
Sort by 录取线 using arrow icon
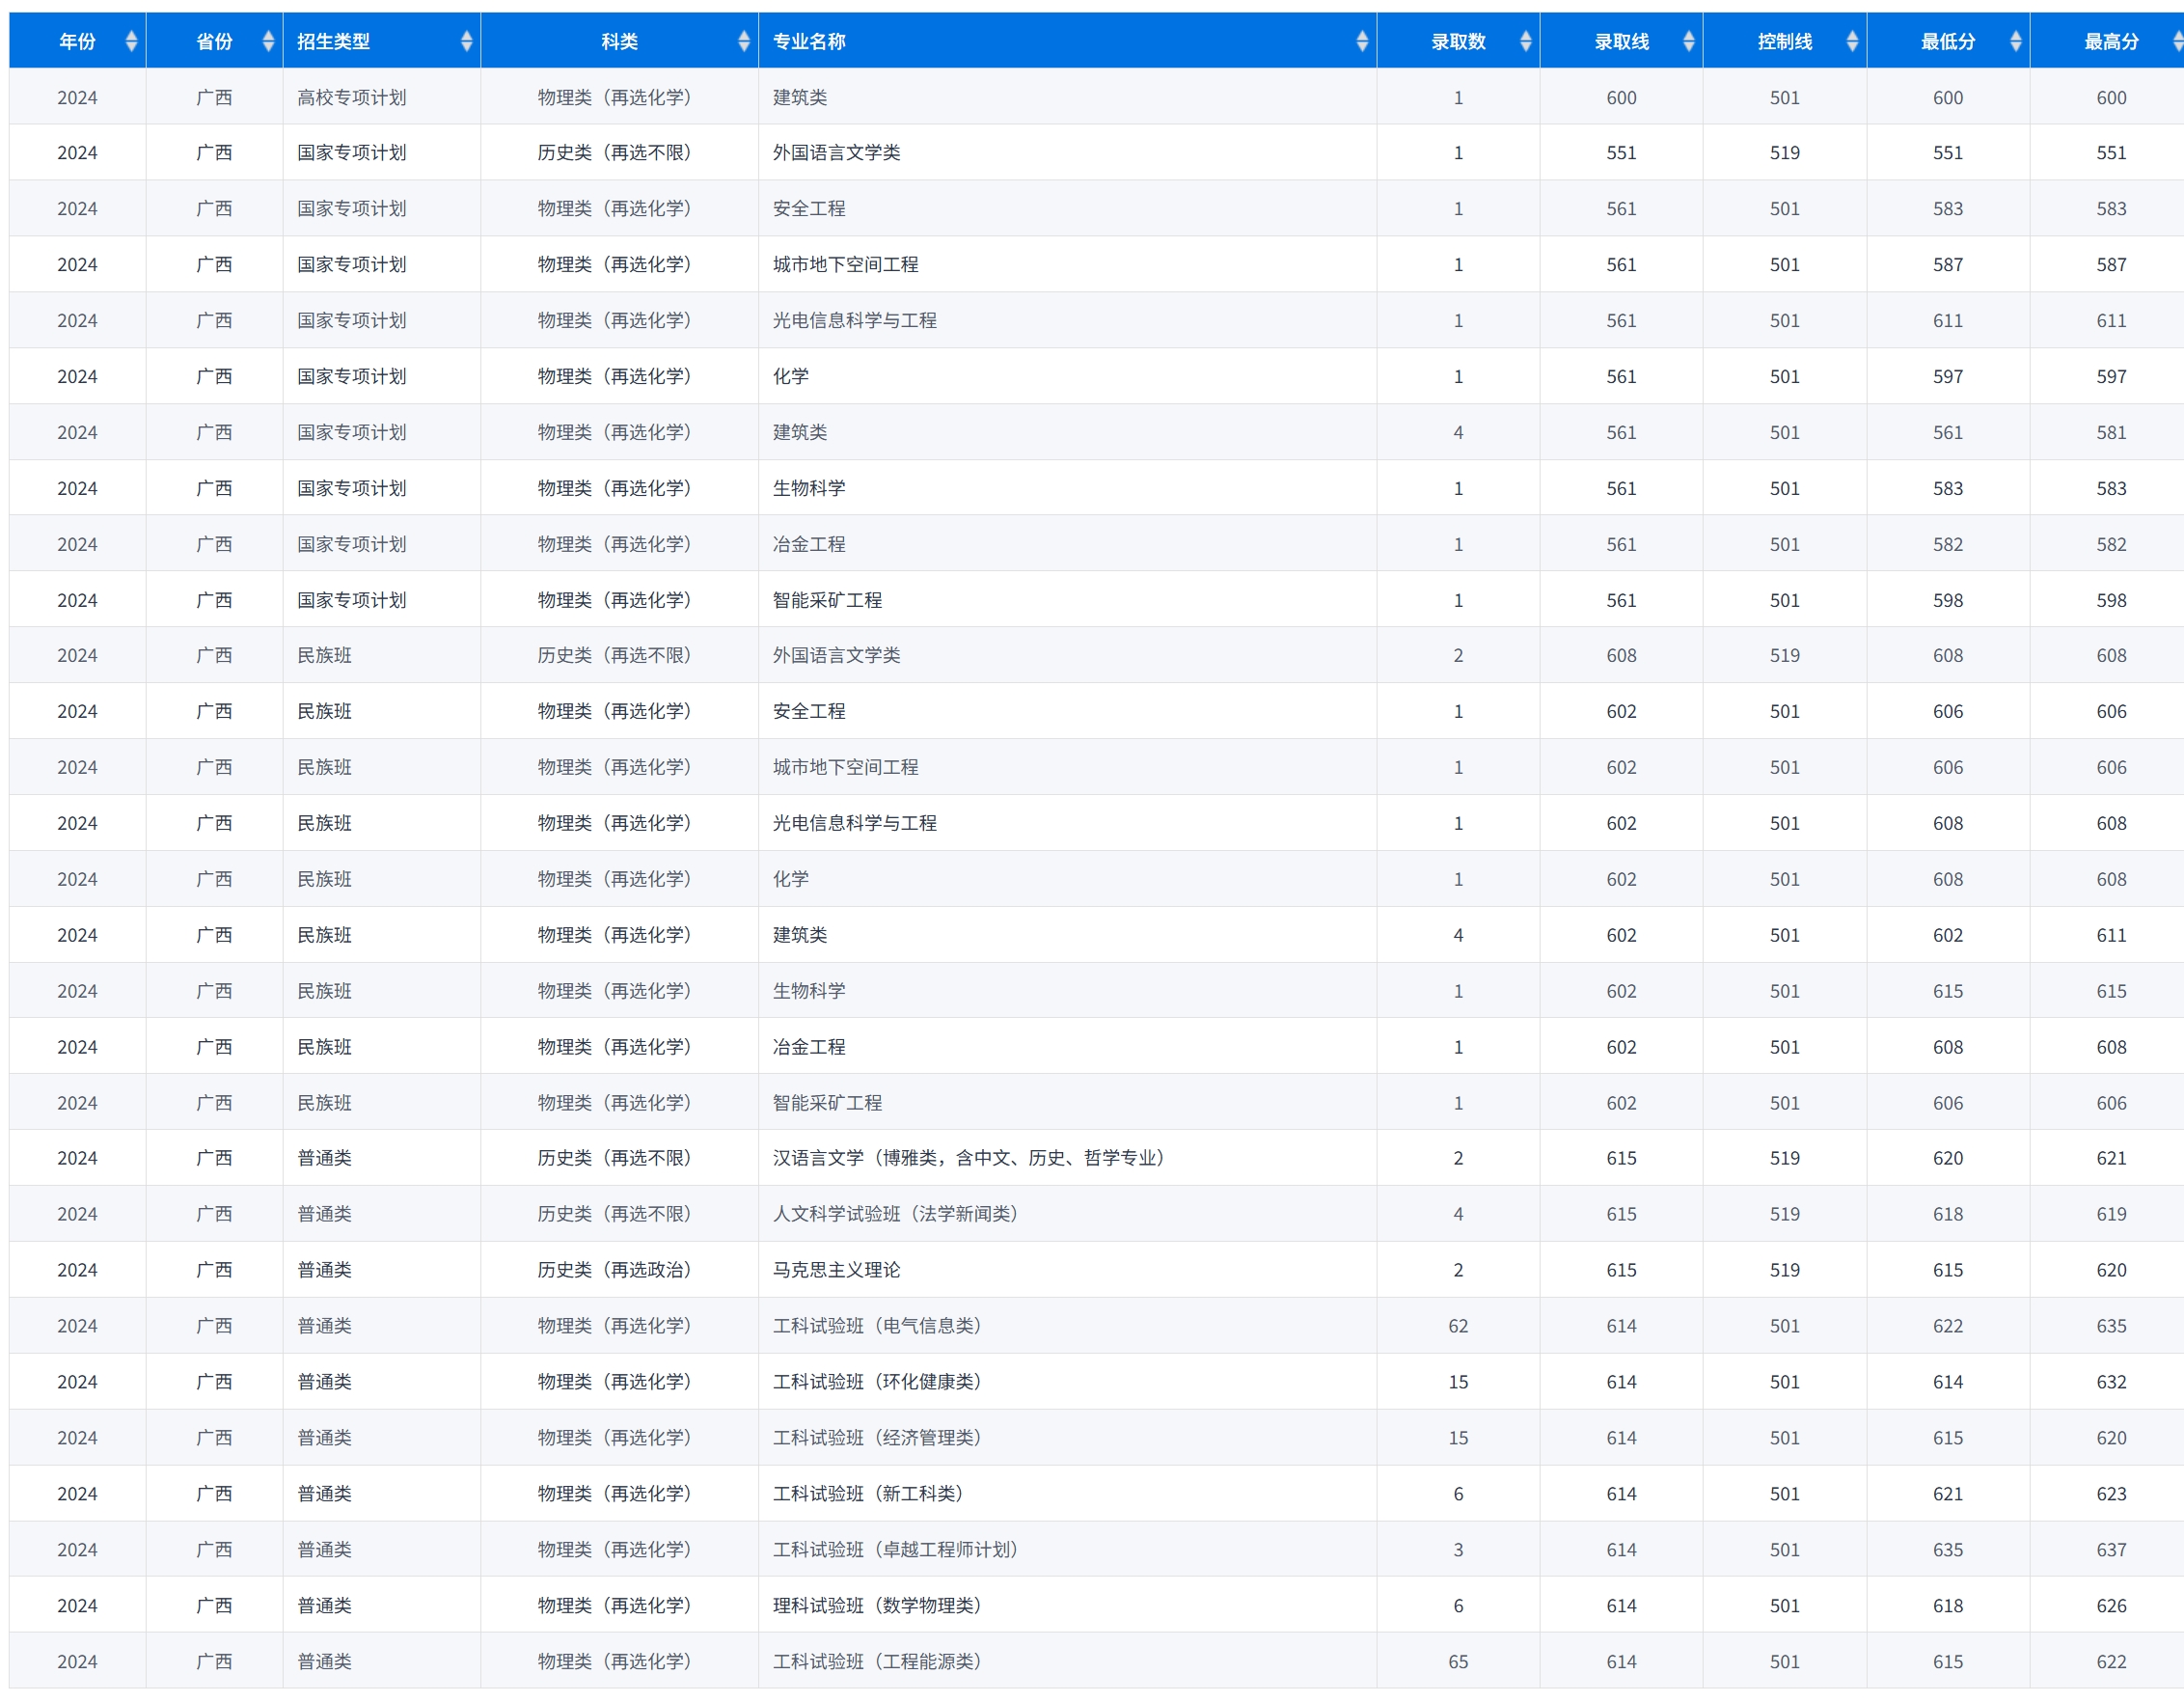[x=1688, y=41]
